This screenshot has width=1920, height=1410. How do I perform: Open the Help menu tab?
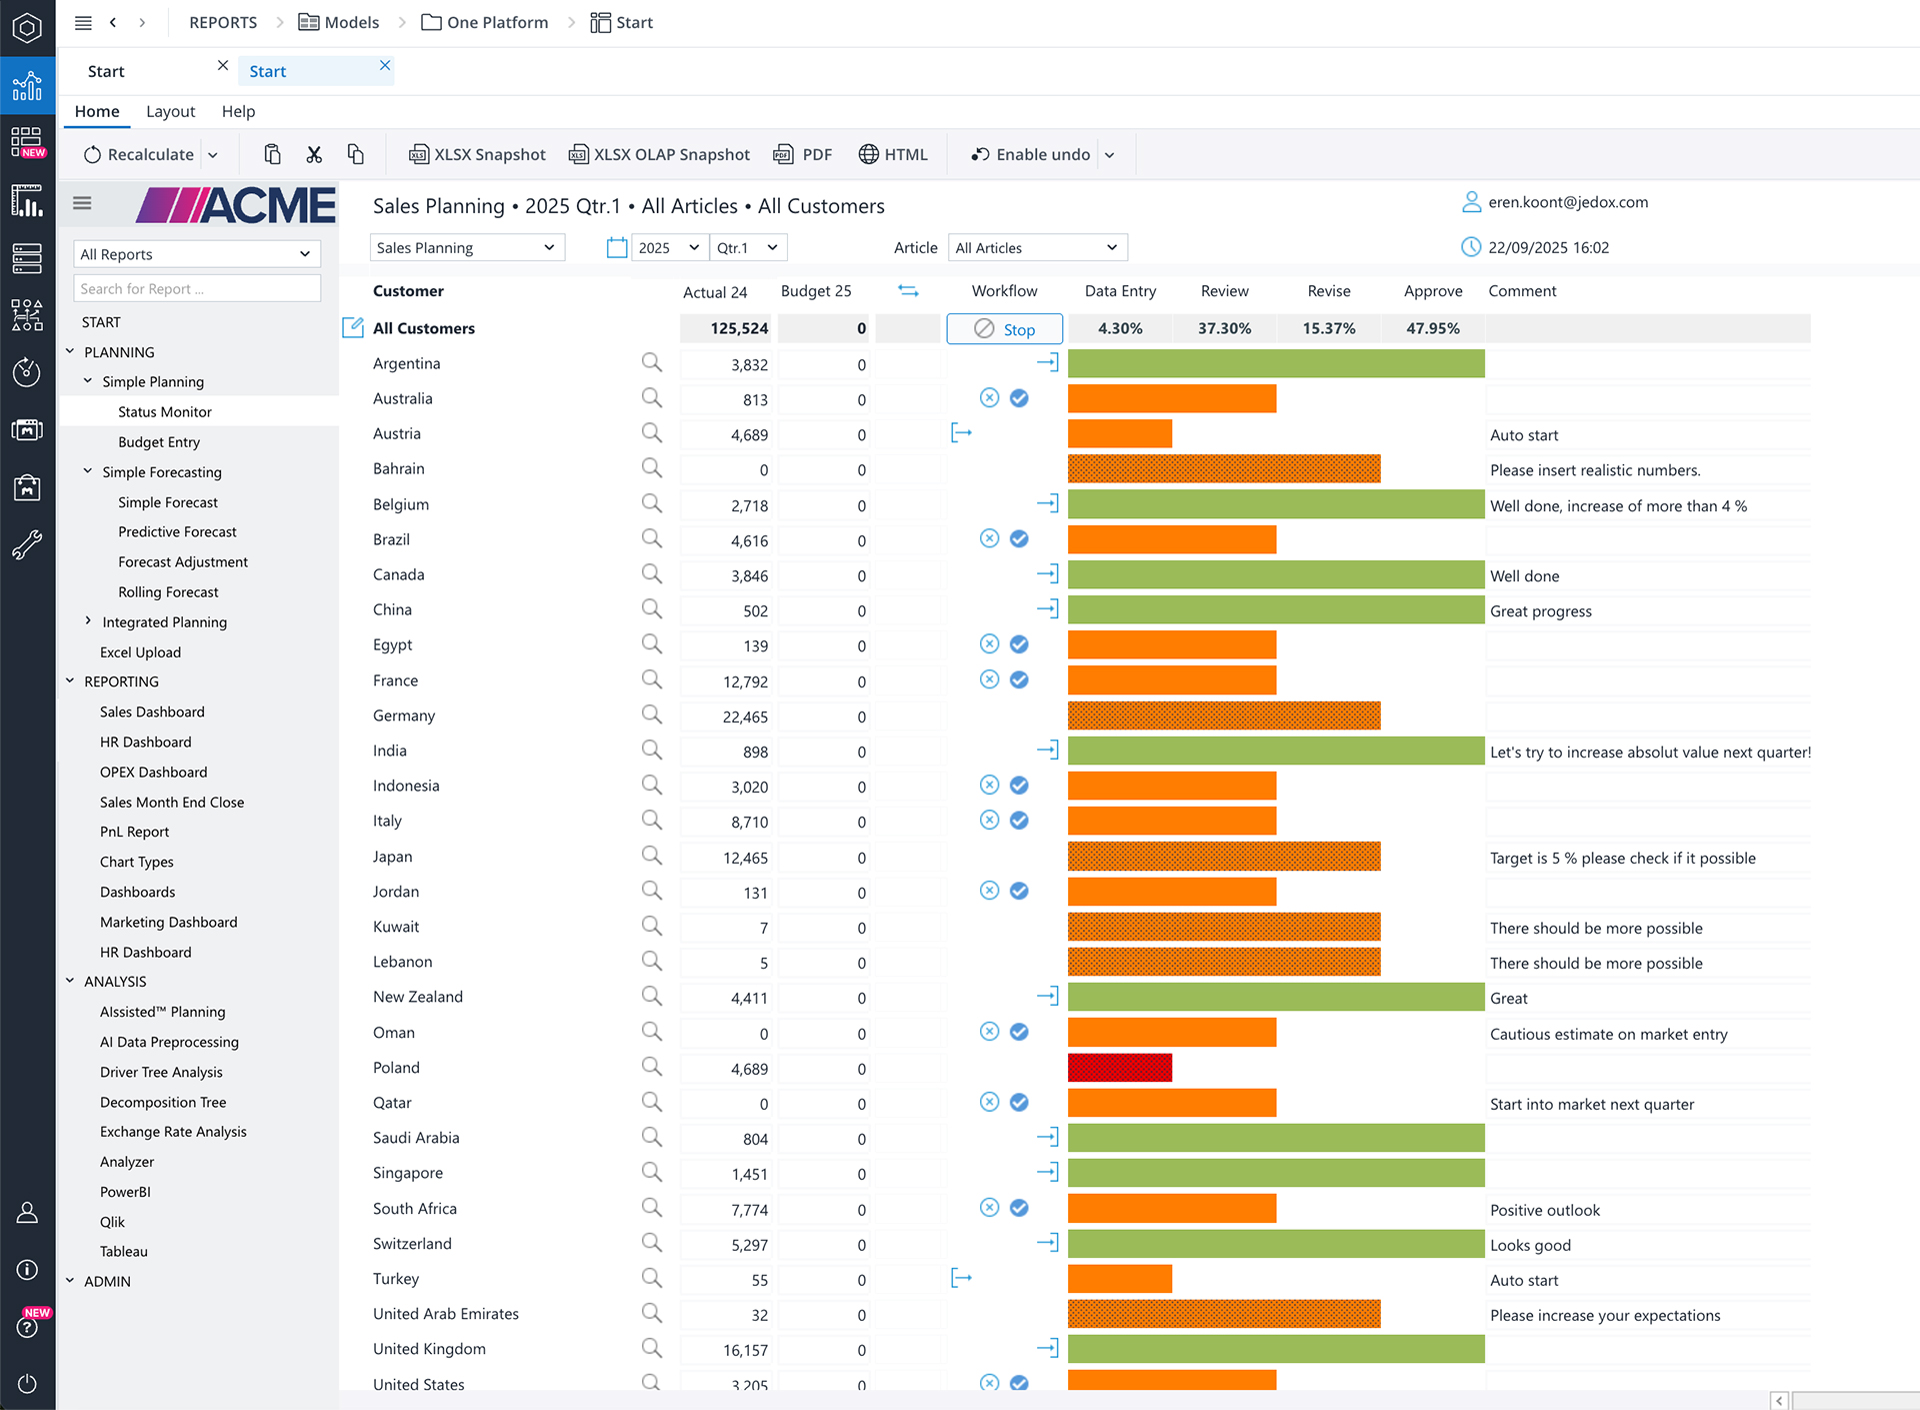tap(238, 111)
